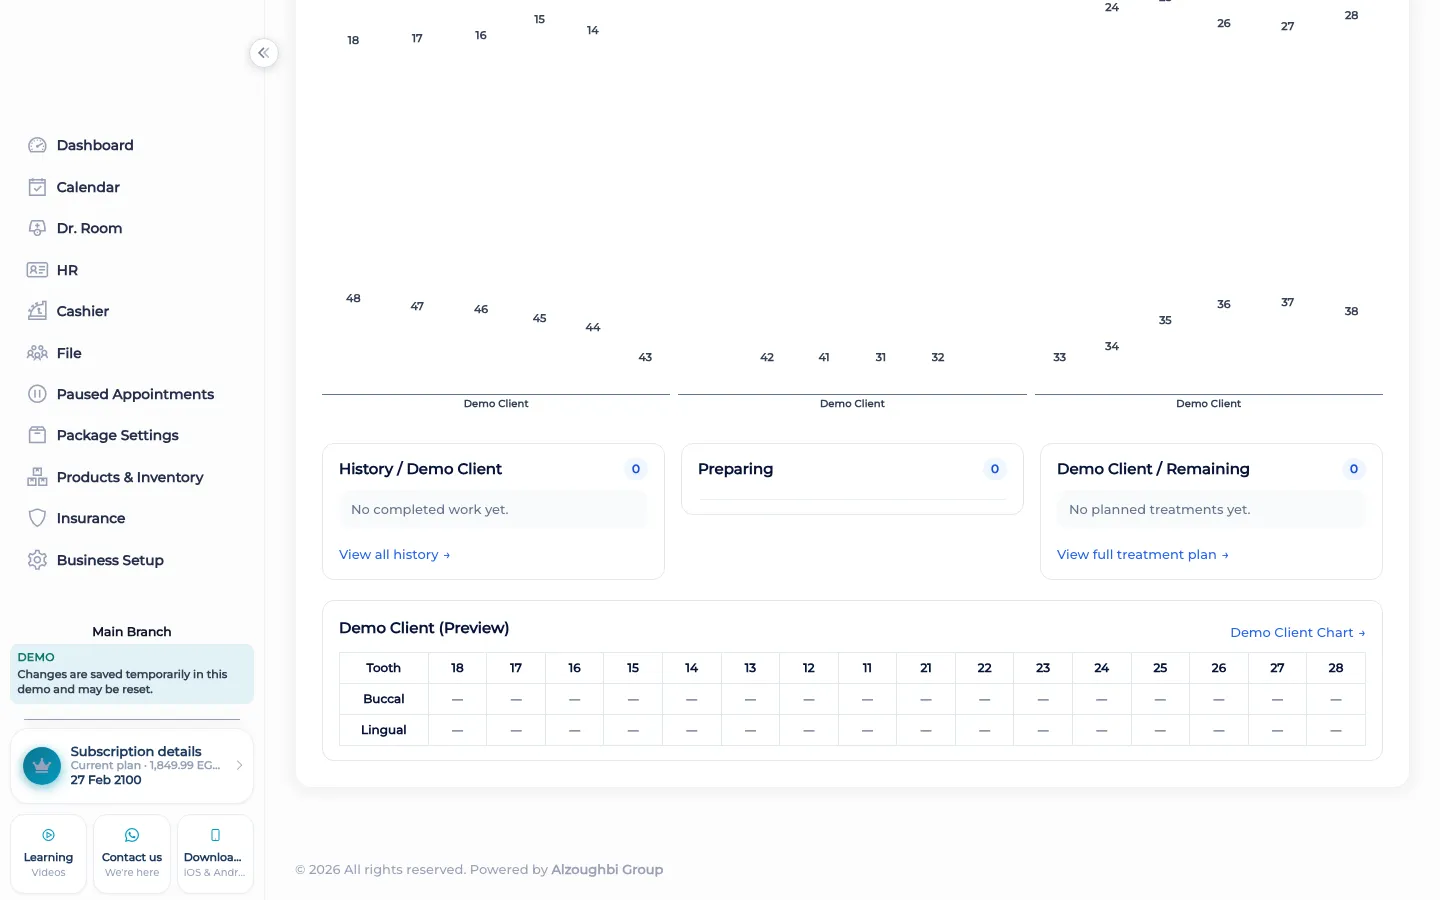Open the Dashboard icon in sidebar
The height and width of the screenshot is (900, 1440).
[x=37, y=145]
